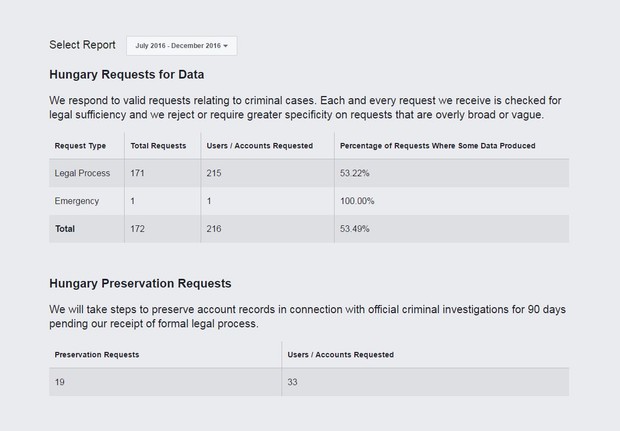Image resolution: width=620 pixels, height=431 pixels.
Task: Click the Hungary Requests for Data heading
Action: [127, 74]
